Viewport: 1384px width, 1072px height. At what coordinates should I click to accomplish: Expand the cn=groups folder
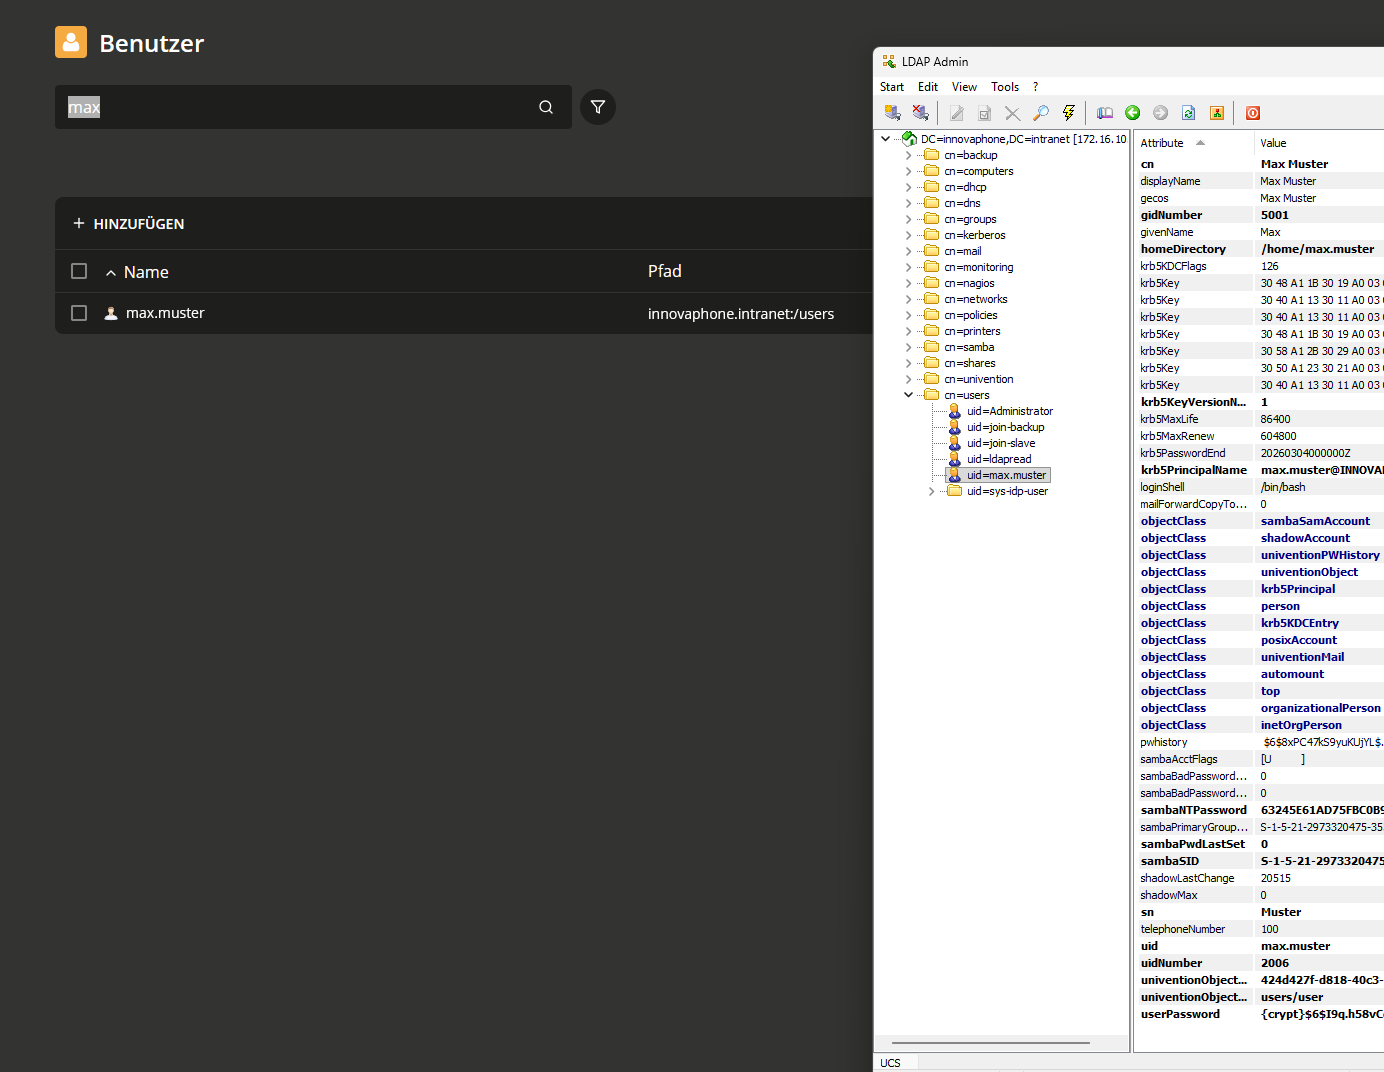point(908,219)
